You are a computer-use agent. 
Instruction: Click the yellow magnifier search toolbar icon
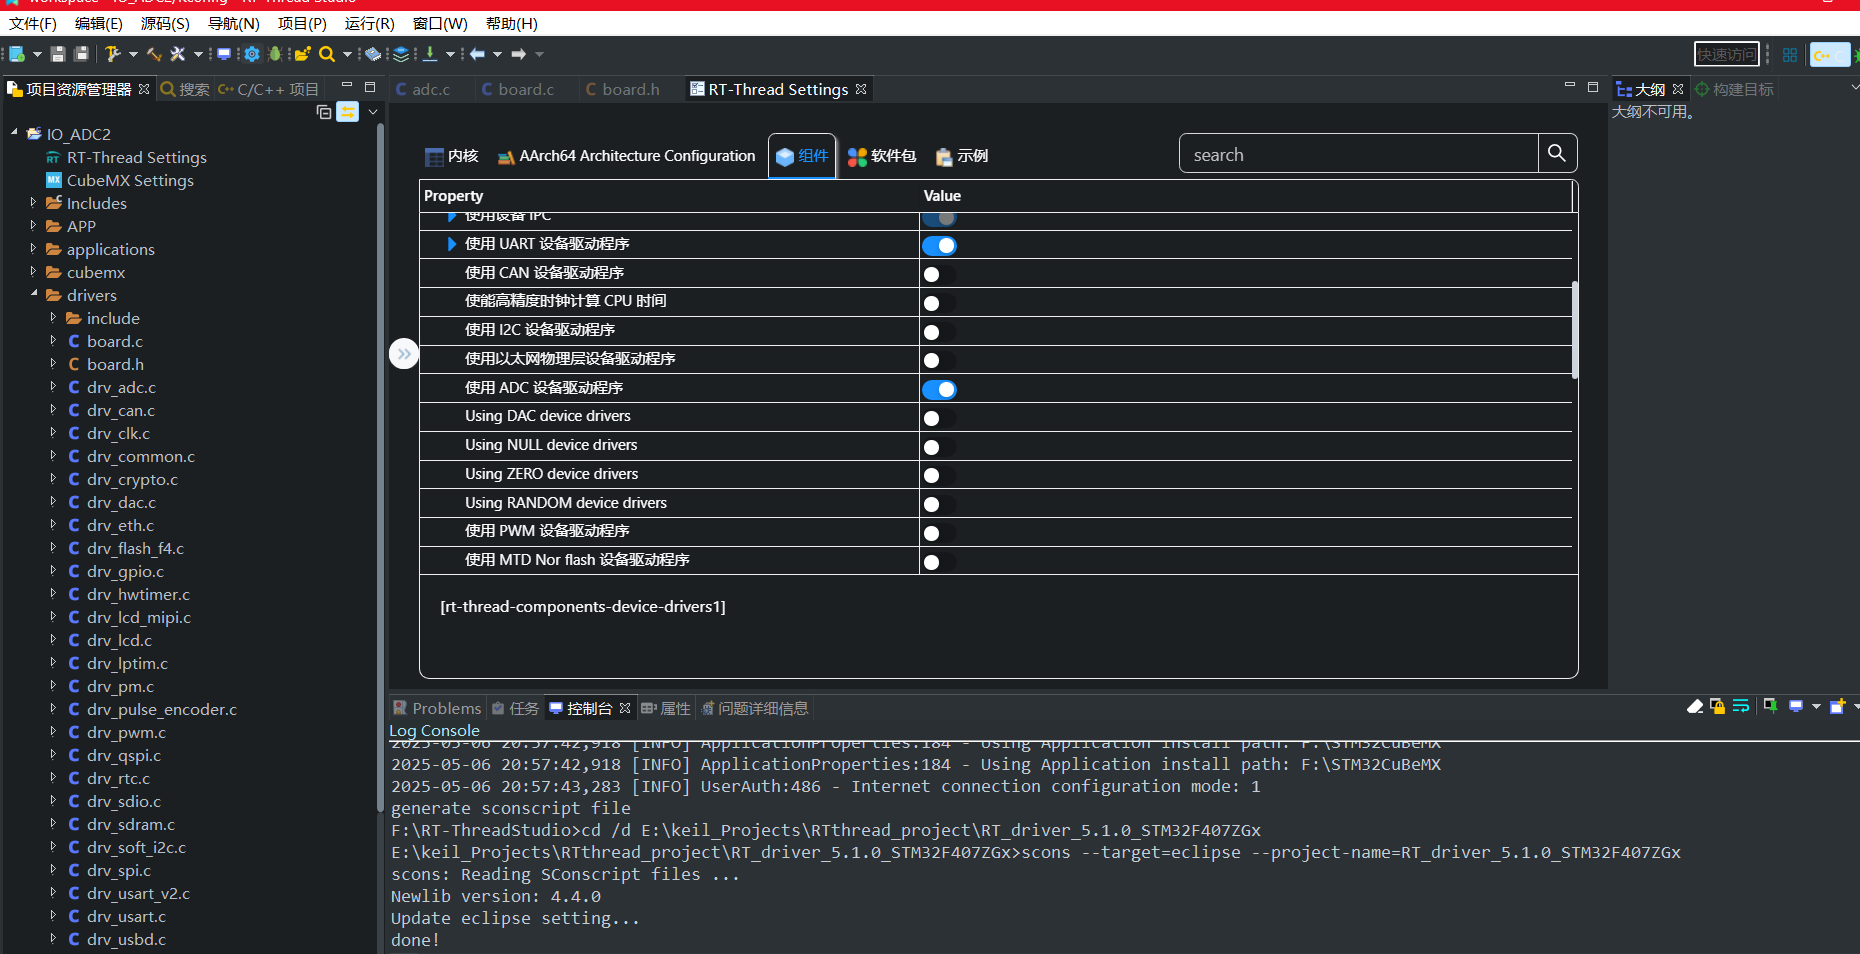tap(327, 54)
